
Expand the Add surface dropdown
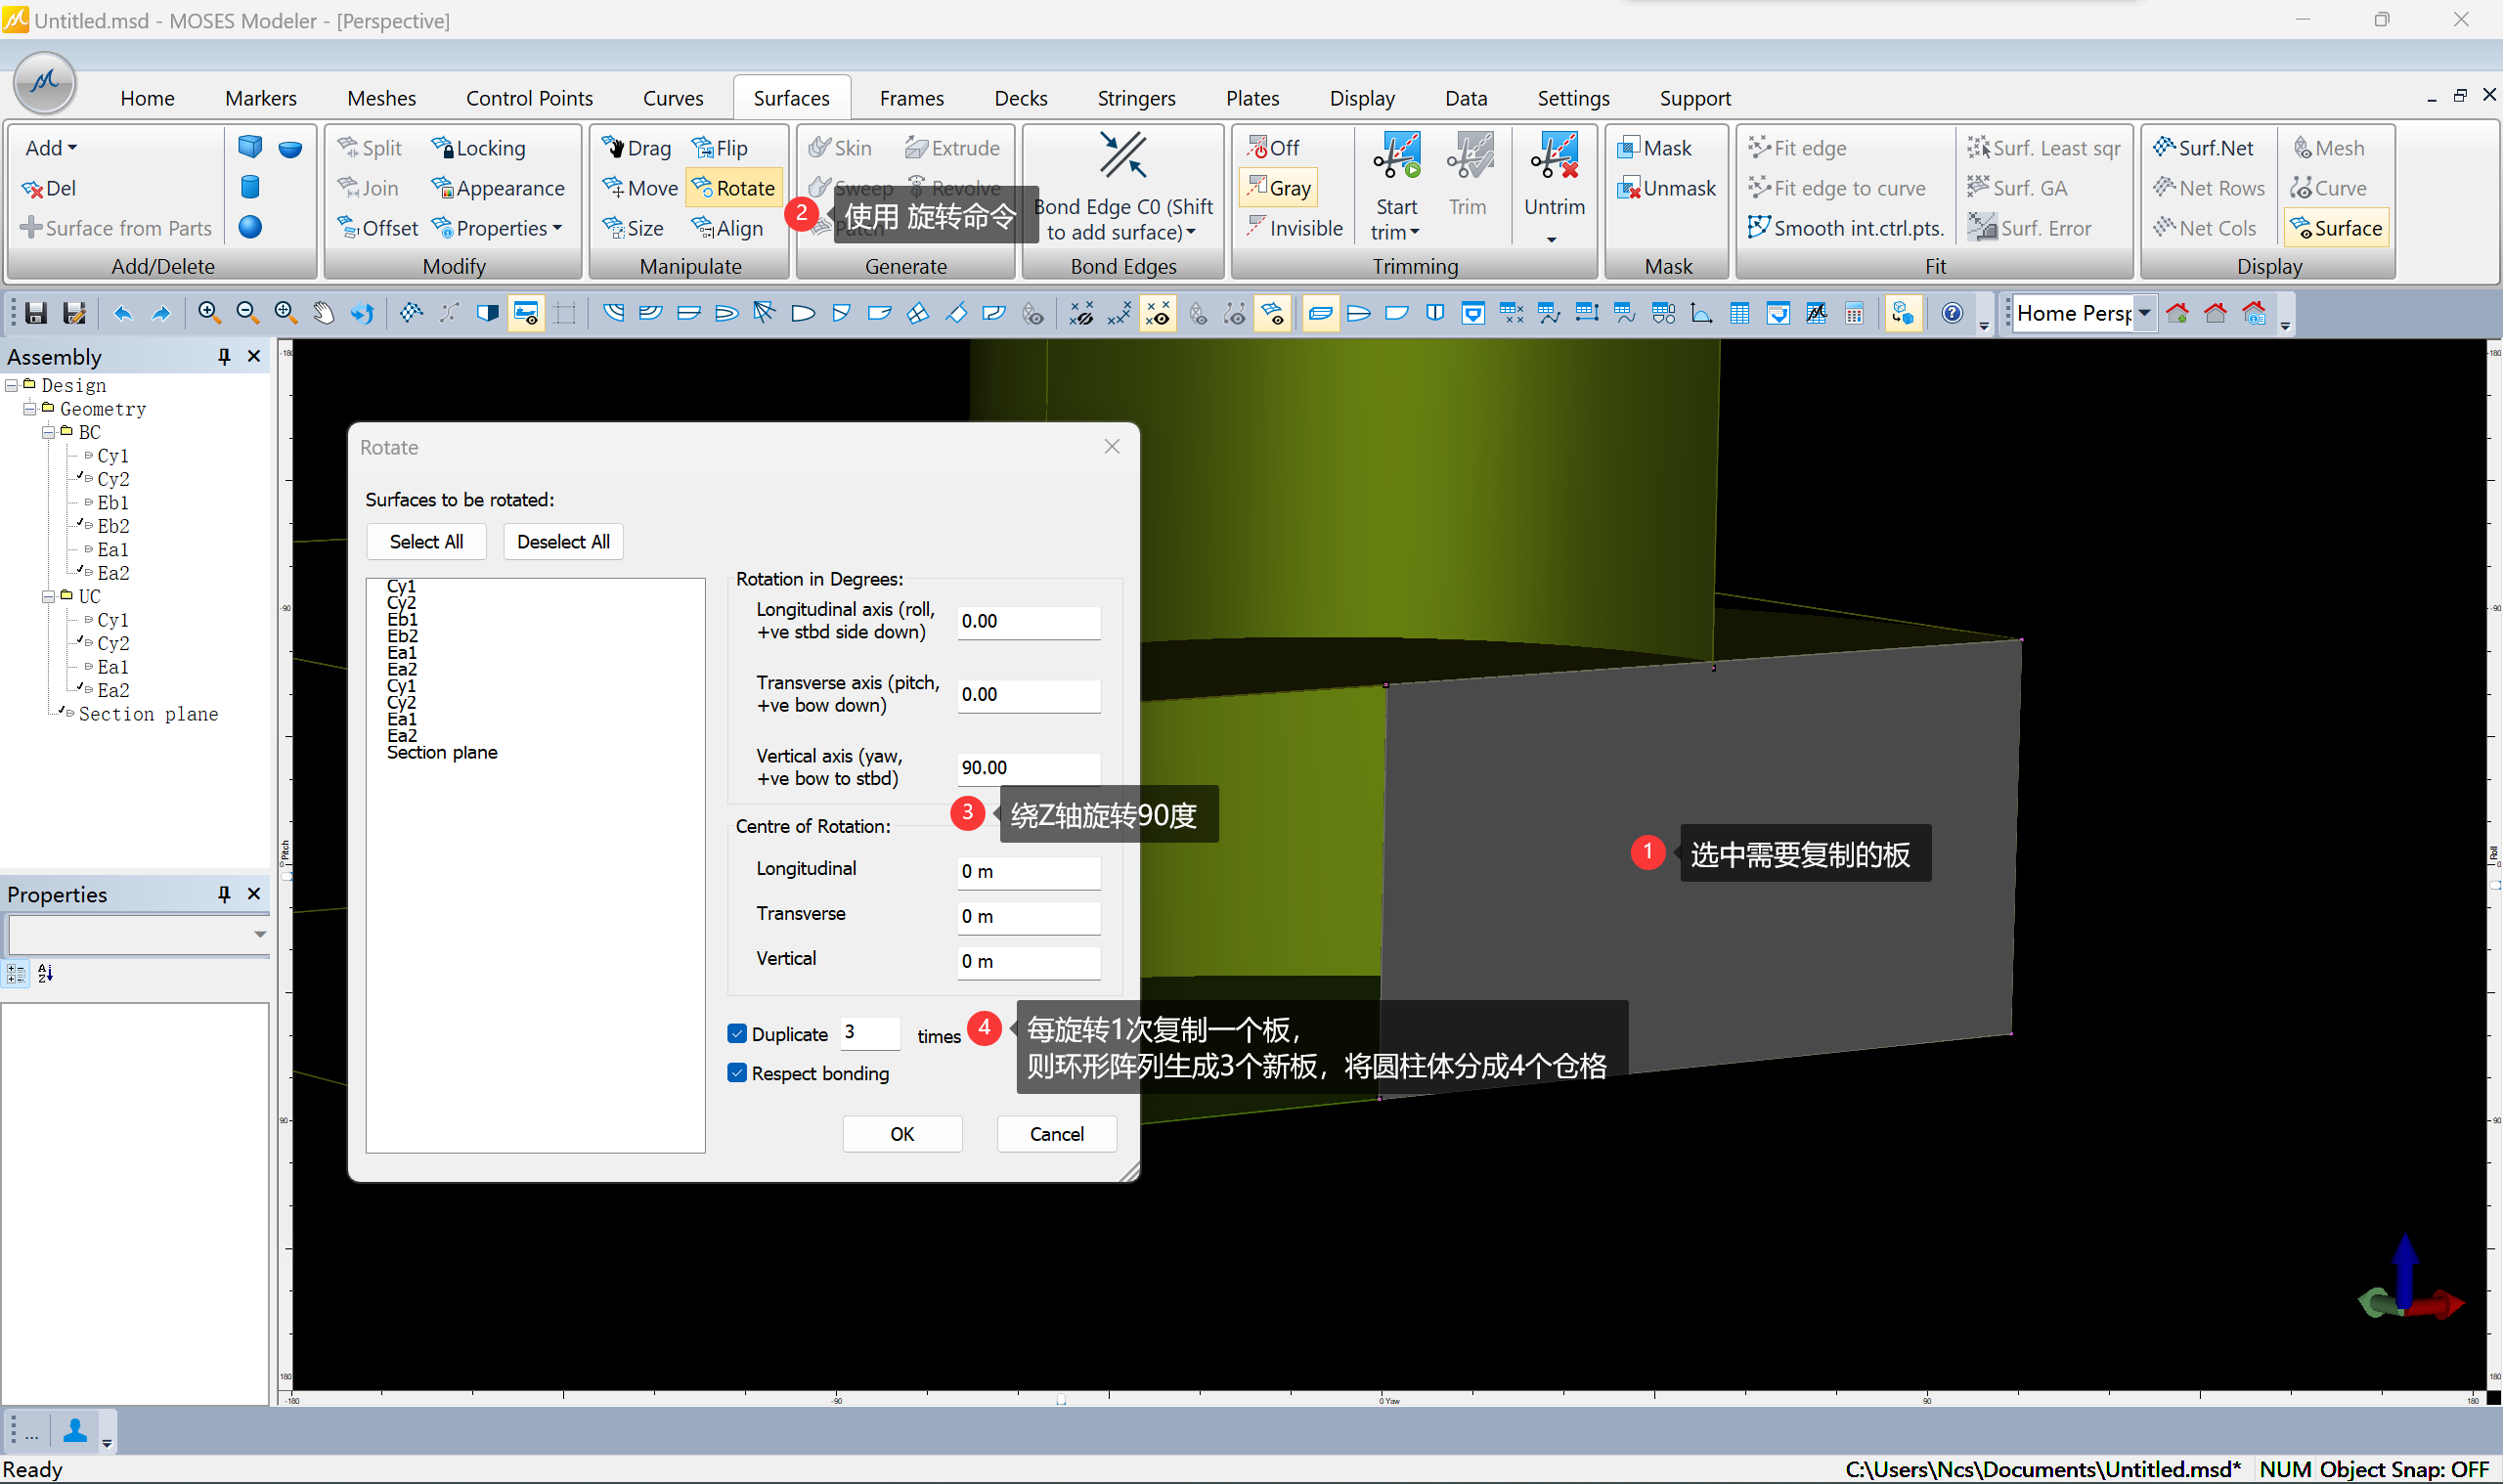52,148
